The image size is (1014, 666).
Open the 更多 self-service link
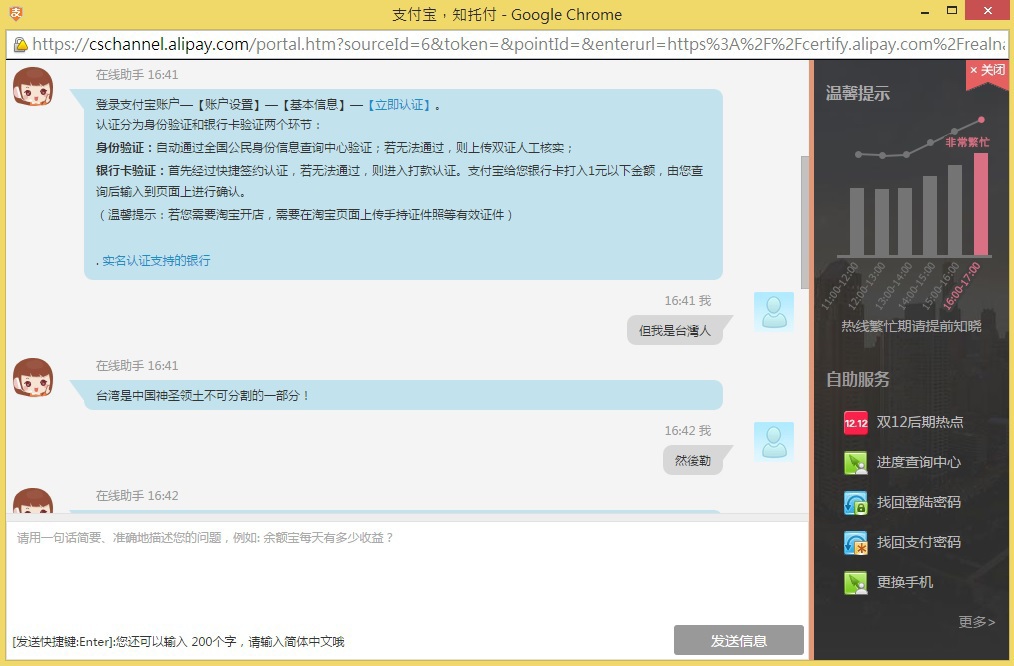coord(976,621)
